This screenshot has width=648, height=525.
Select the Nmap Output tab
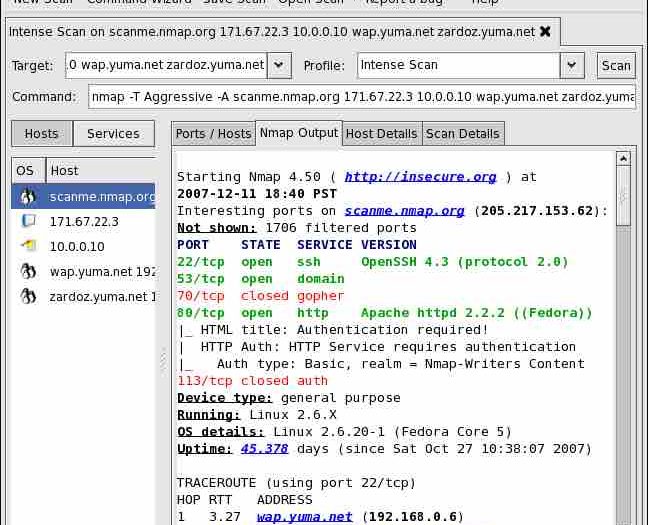(299, 133)
